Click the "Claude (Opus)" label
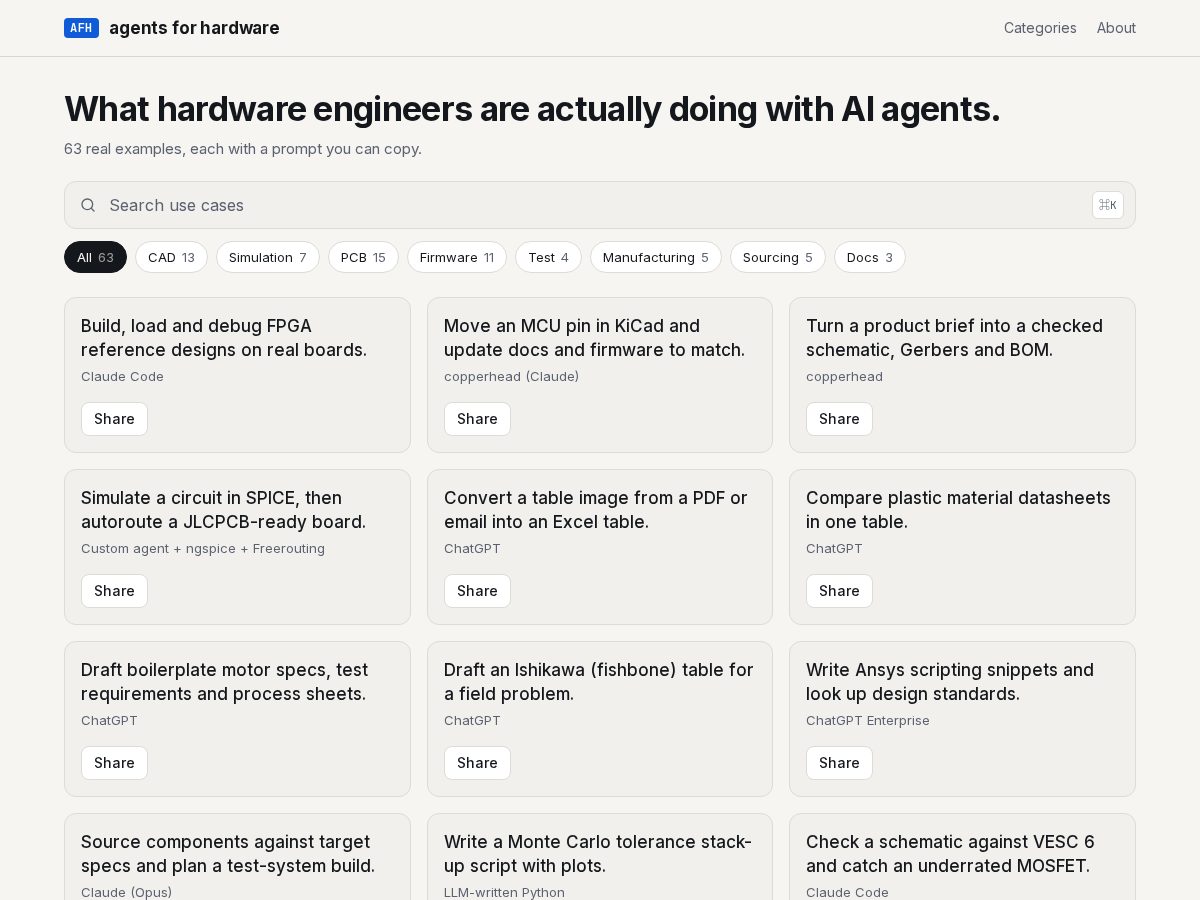 pos(126,892)
